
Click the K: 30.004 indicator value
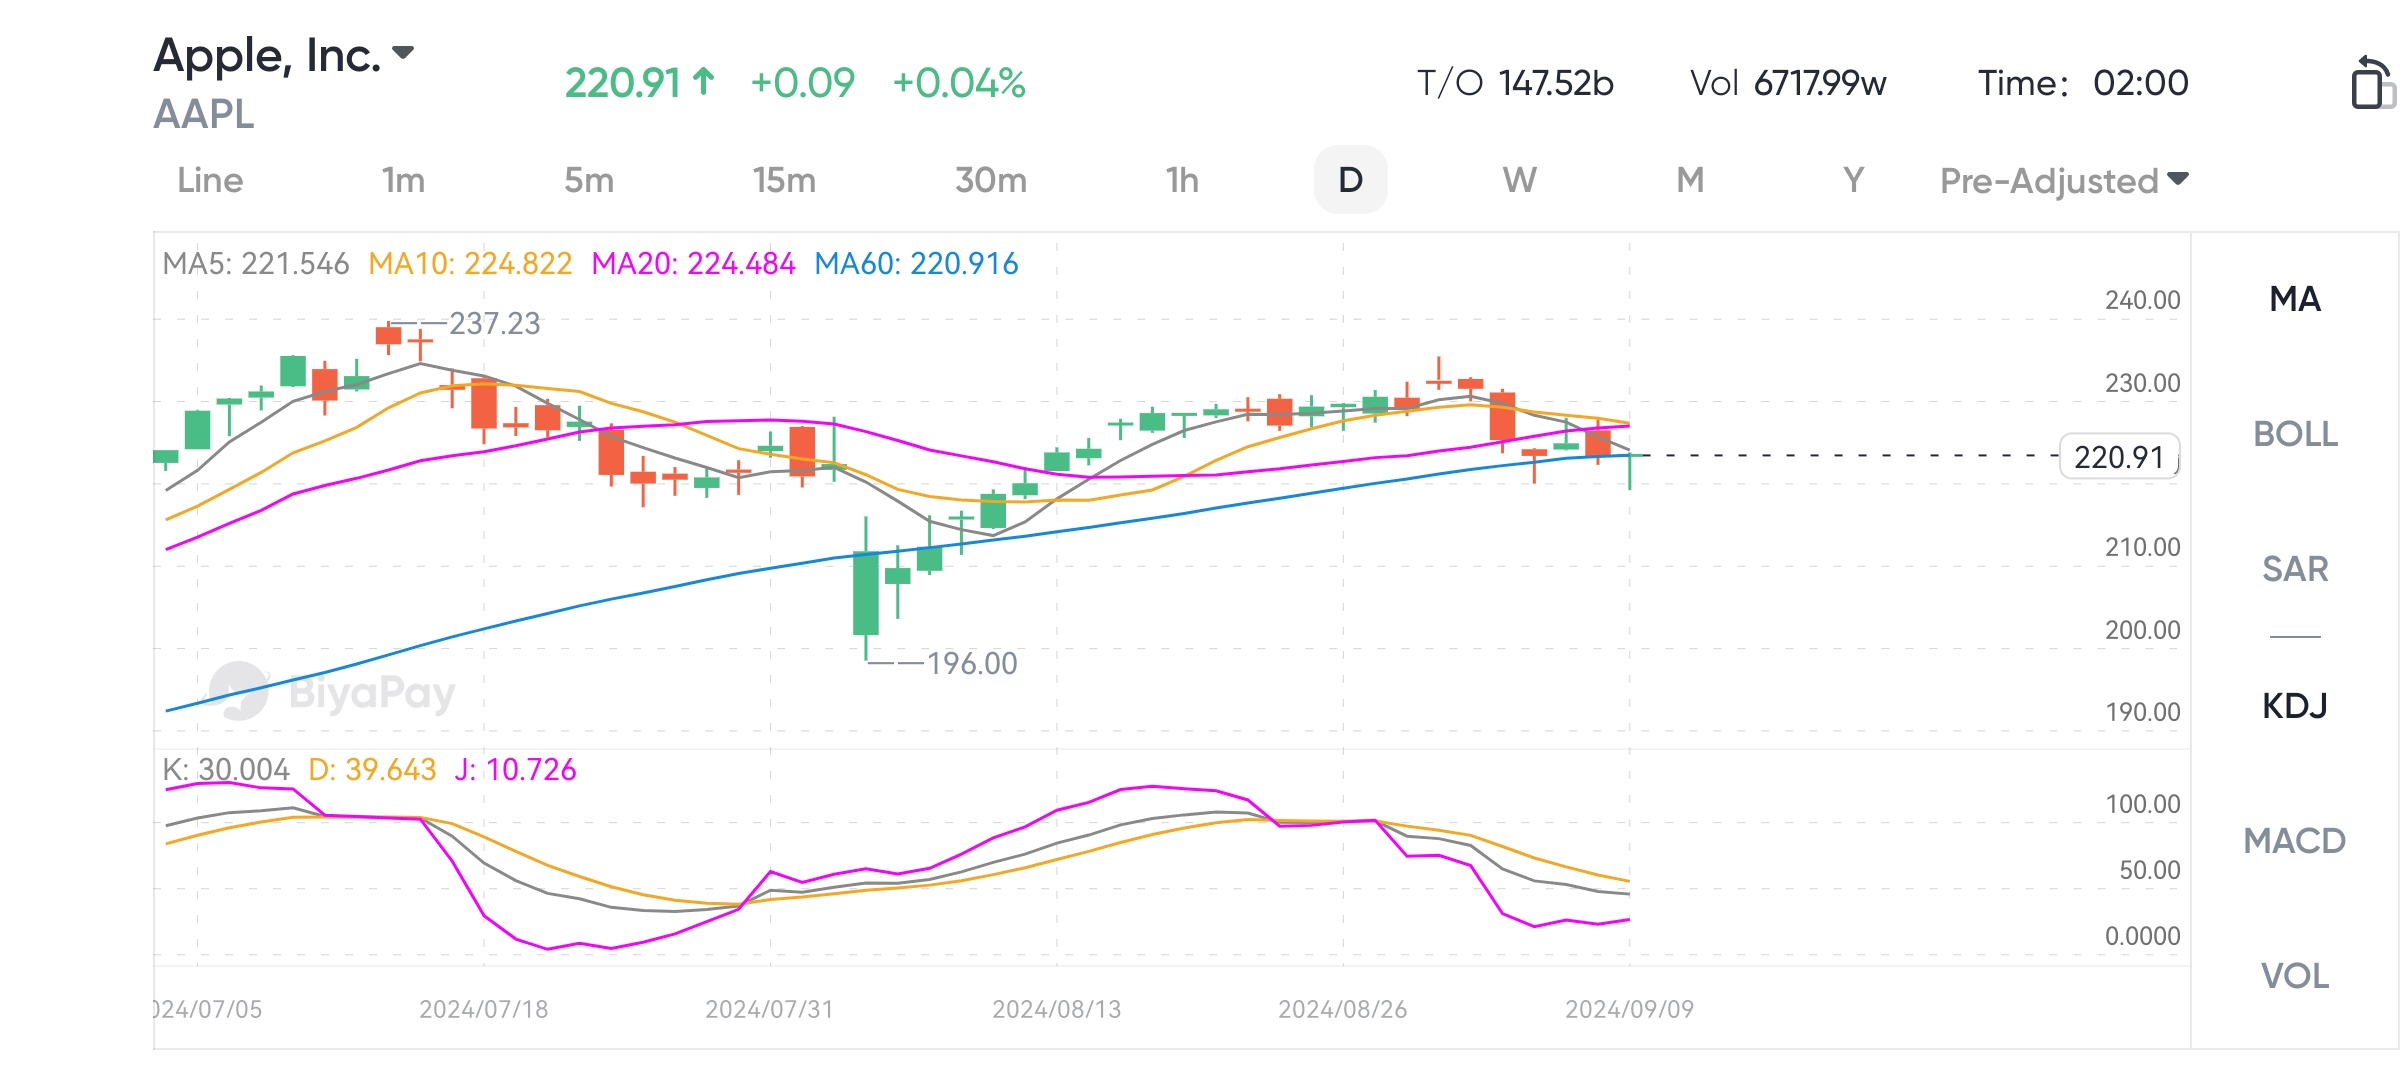coord(226,770)
